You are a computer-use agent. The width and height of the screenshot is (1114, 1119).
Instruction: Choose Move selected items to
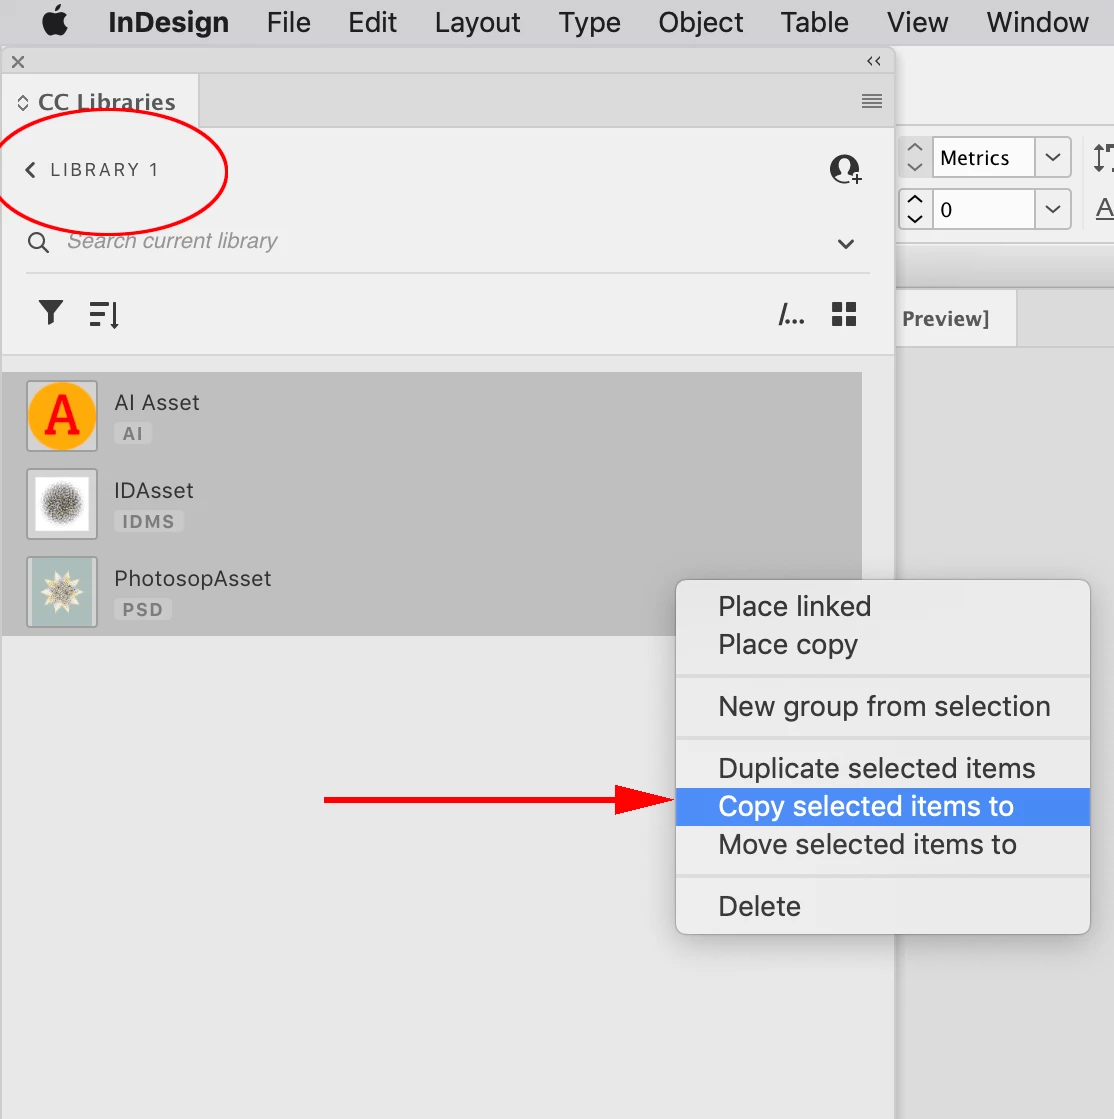click(883, 845)
